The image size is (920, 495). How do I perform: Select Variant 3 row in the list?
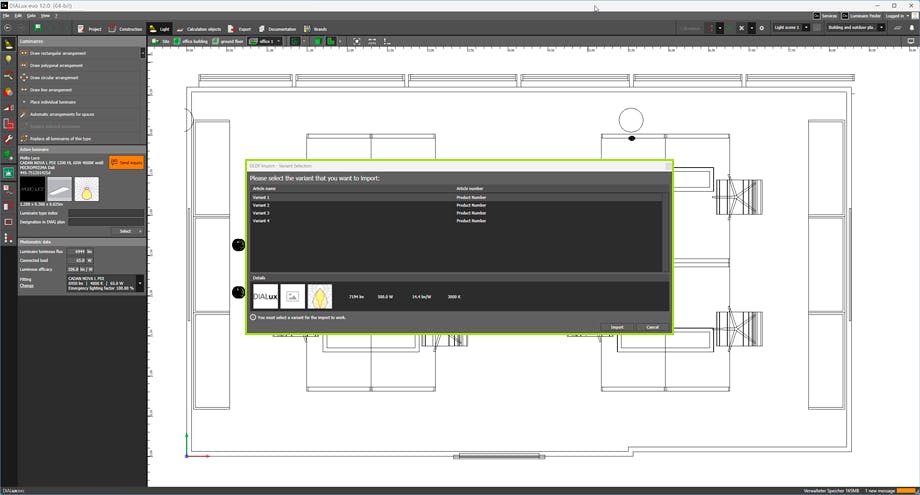(456, 213)
